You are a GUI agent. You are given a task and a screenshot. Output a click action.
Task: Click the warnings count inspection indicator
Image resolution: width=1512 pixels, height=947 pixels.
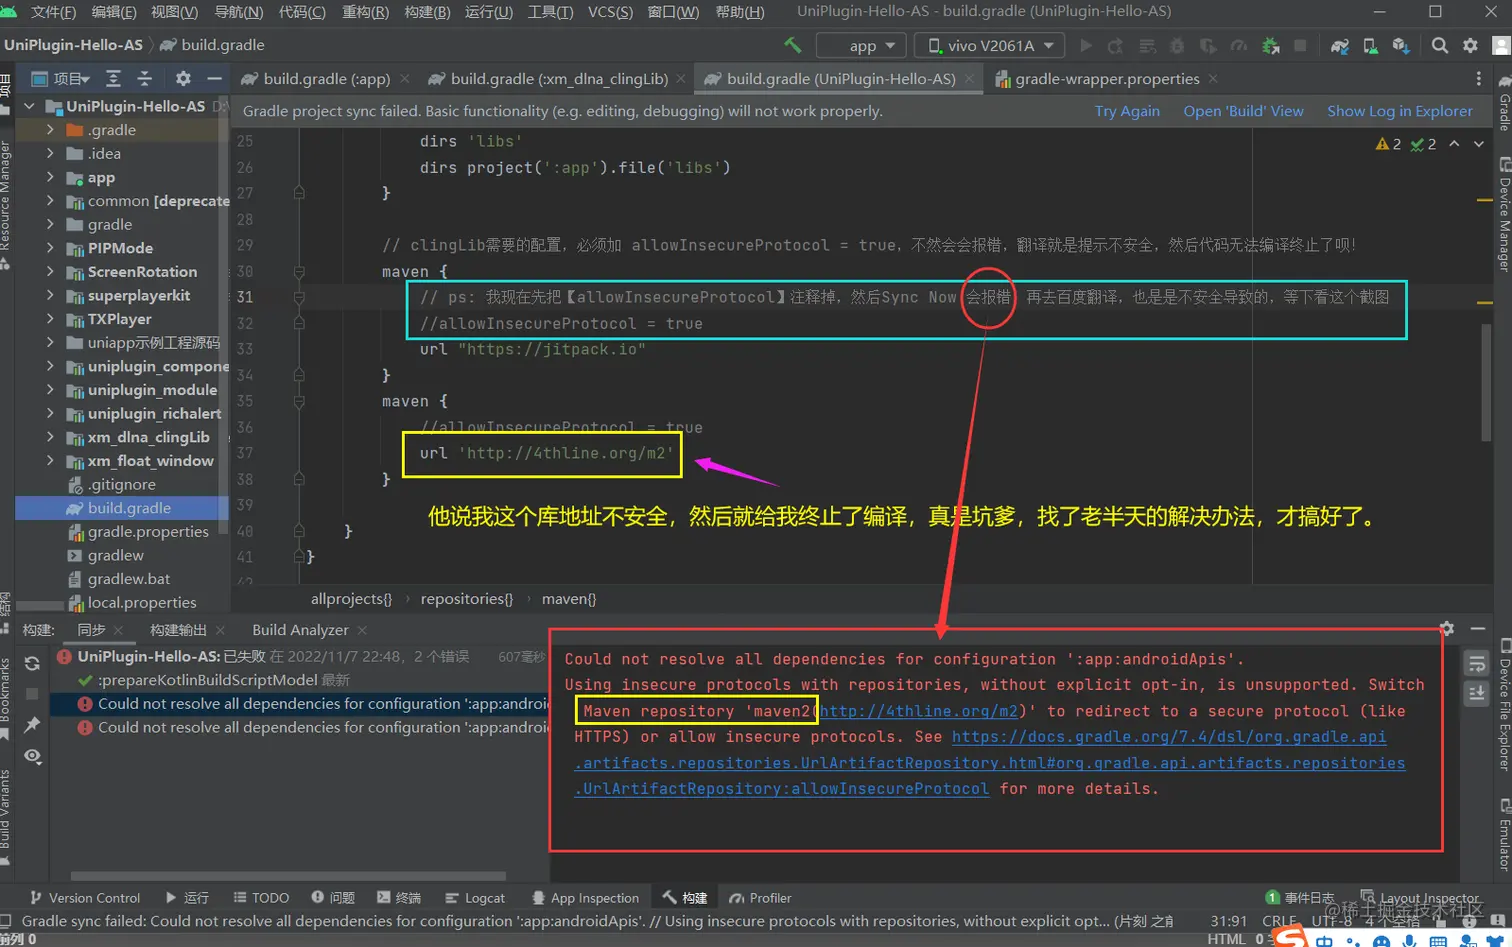pos(1388,144)
